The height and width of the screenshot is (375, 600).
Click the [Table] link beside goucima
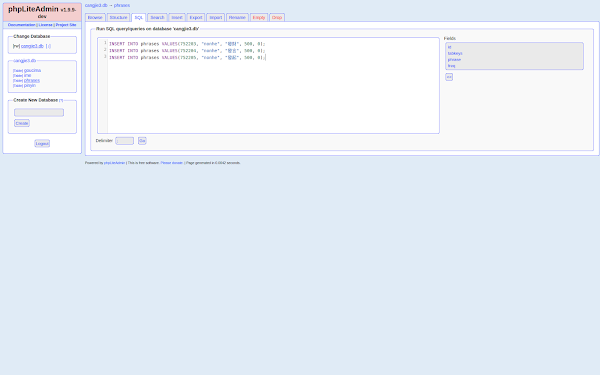[x=18, y=71]
